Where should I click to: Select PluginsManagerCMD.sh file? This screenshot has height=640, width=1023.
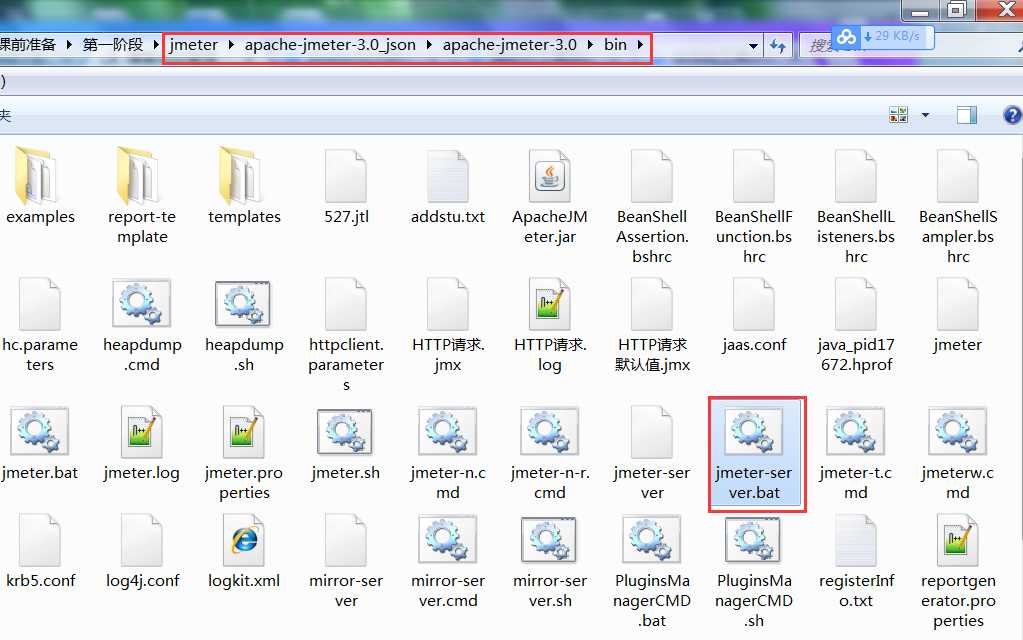pos(754,571)
